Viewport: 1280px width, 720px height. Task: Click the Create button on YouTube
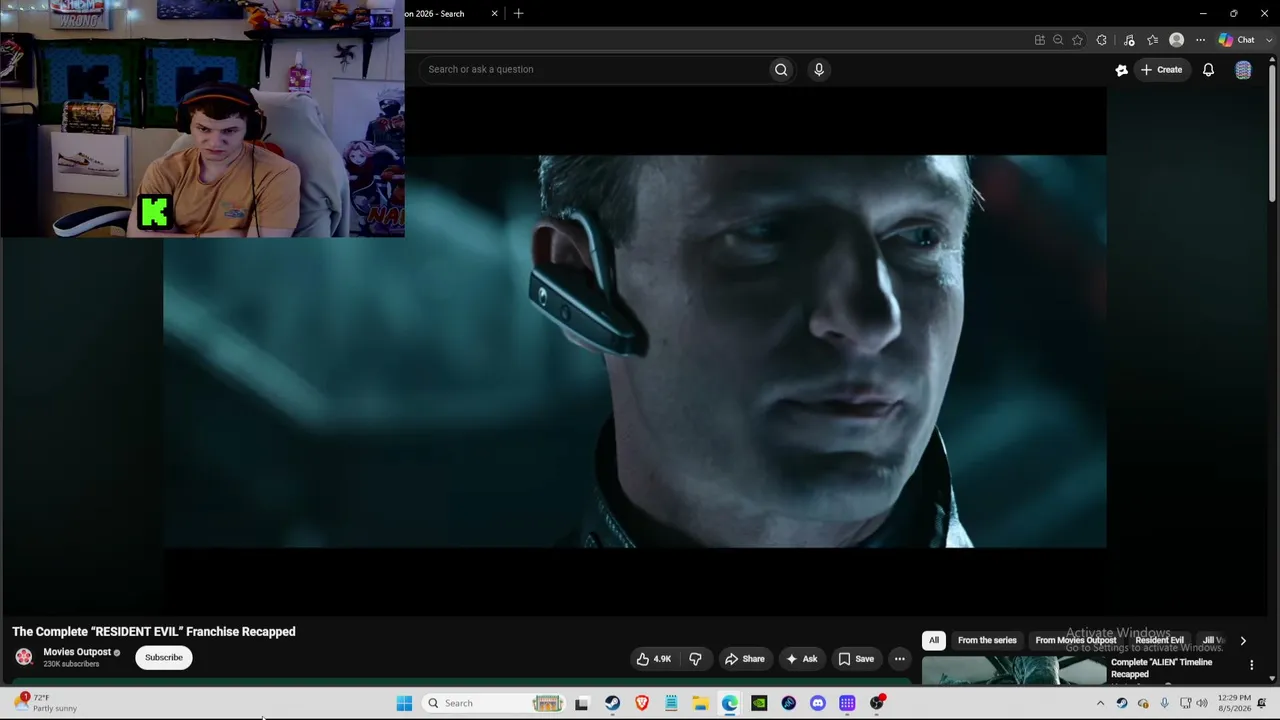[1162, 70]
